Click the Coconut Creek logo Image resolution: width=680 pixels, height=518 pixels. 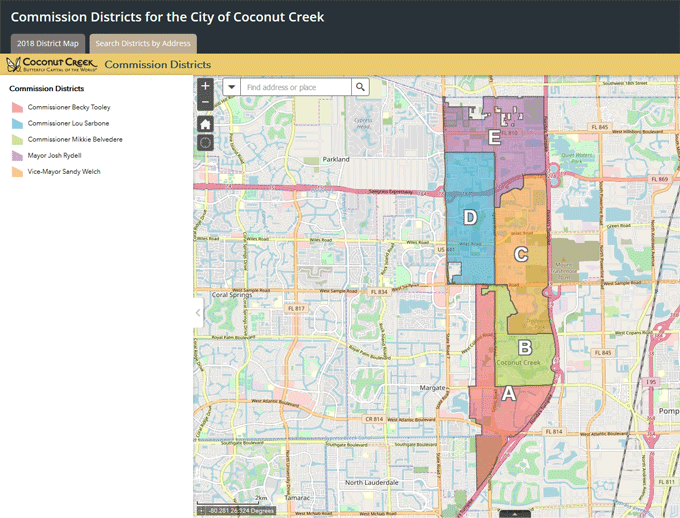(x=51, y=65)
